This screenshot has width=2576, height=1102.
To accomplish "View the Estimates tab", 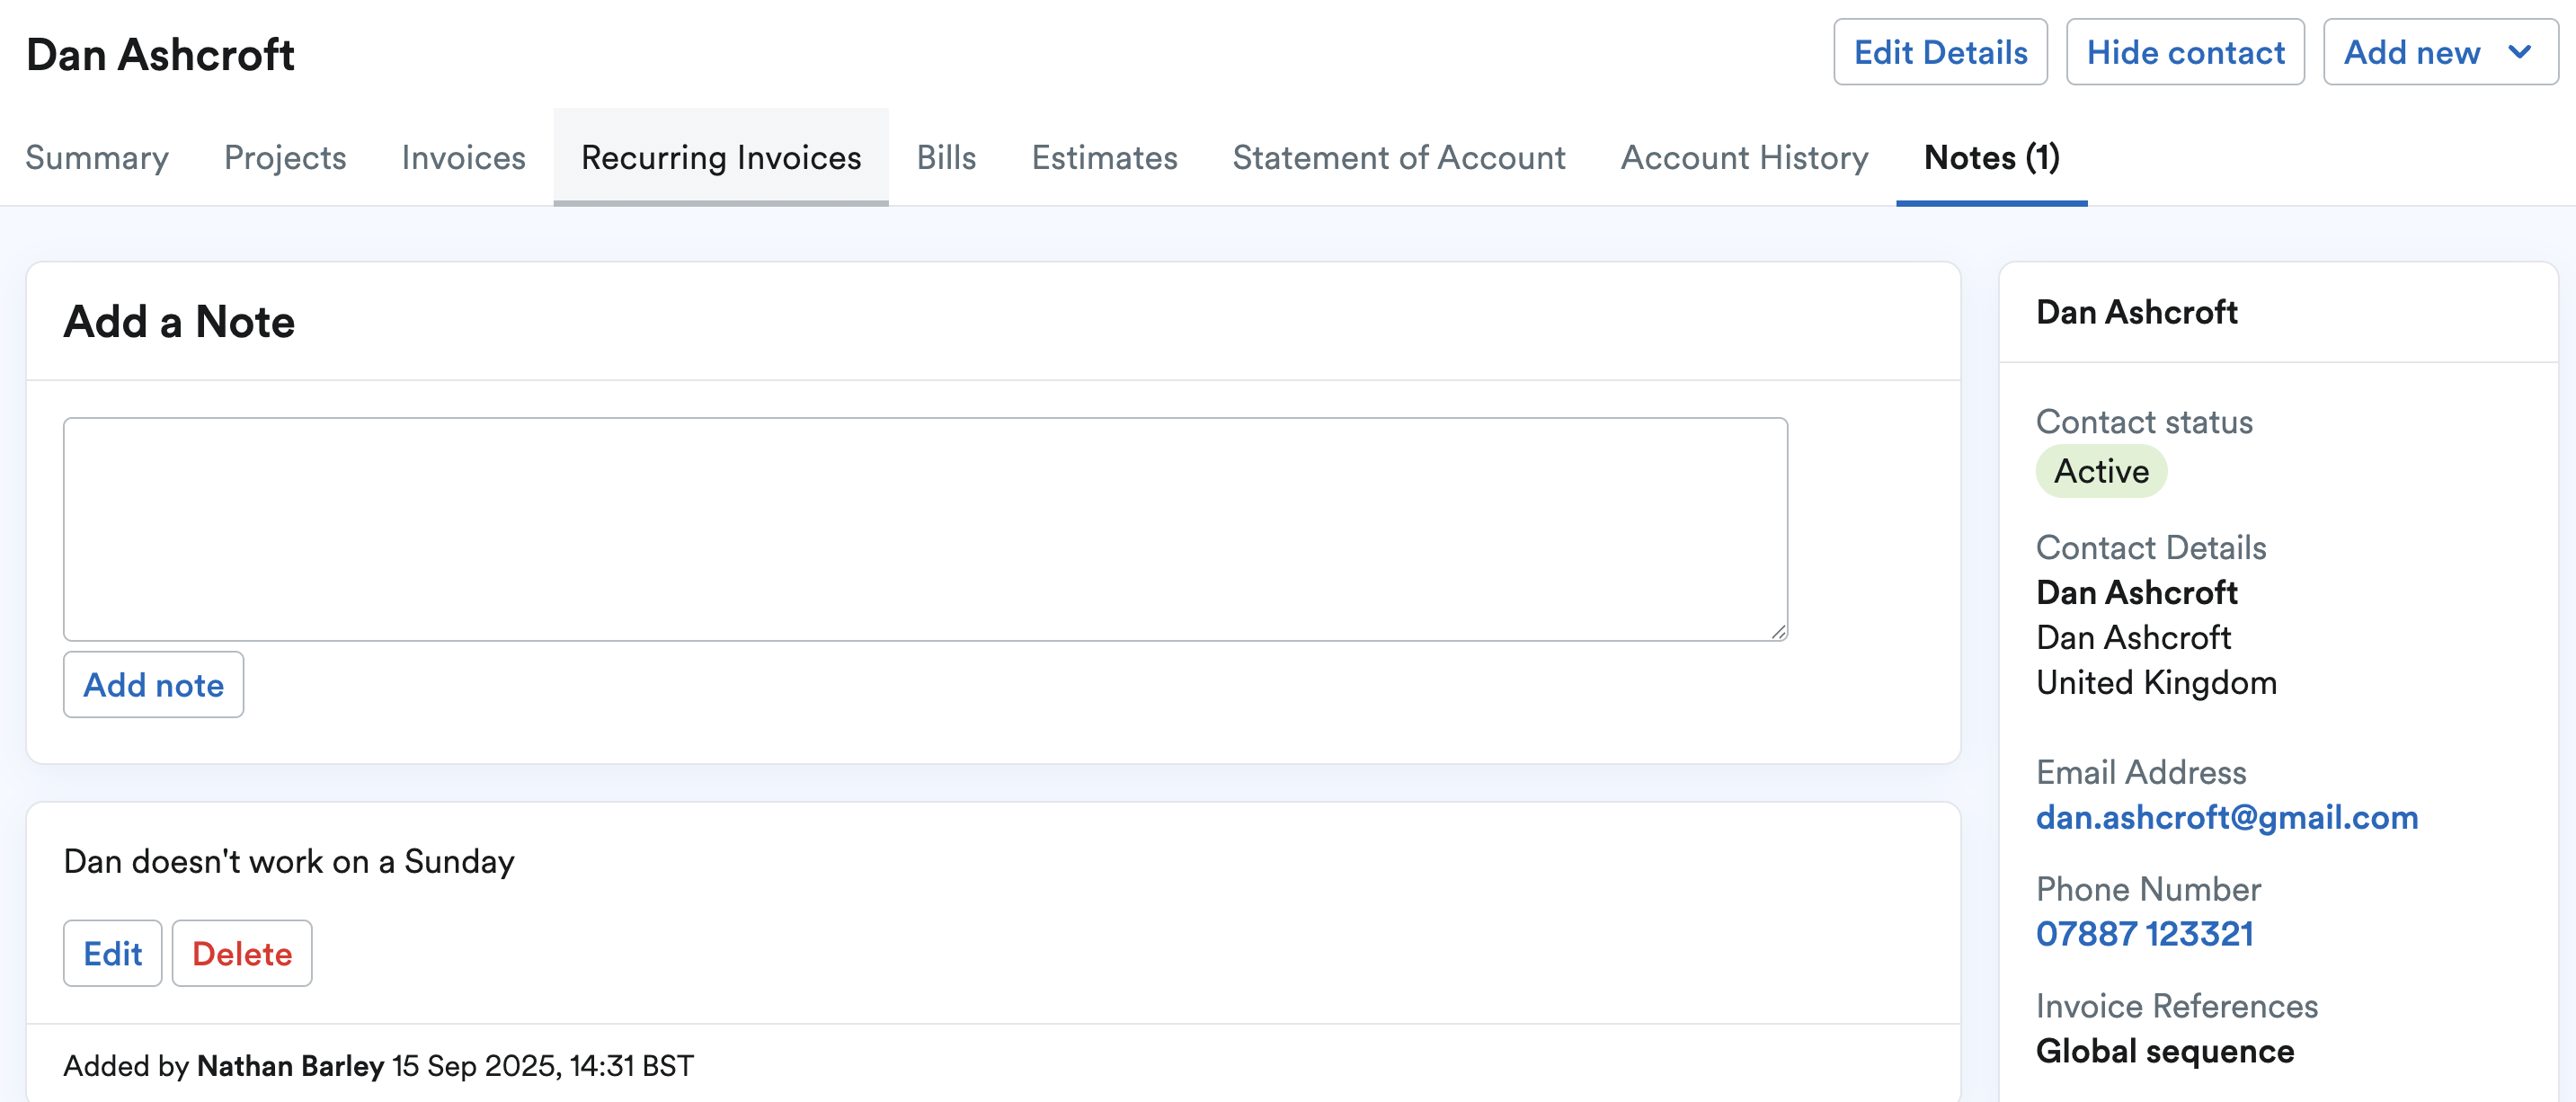I will [1104, 157].
